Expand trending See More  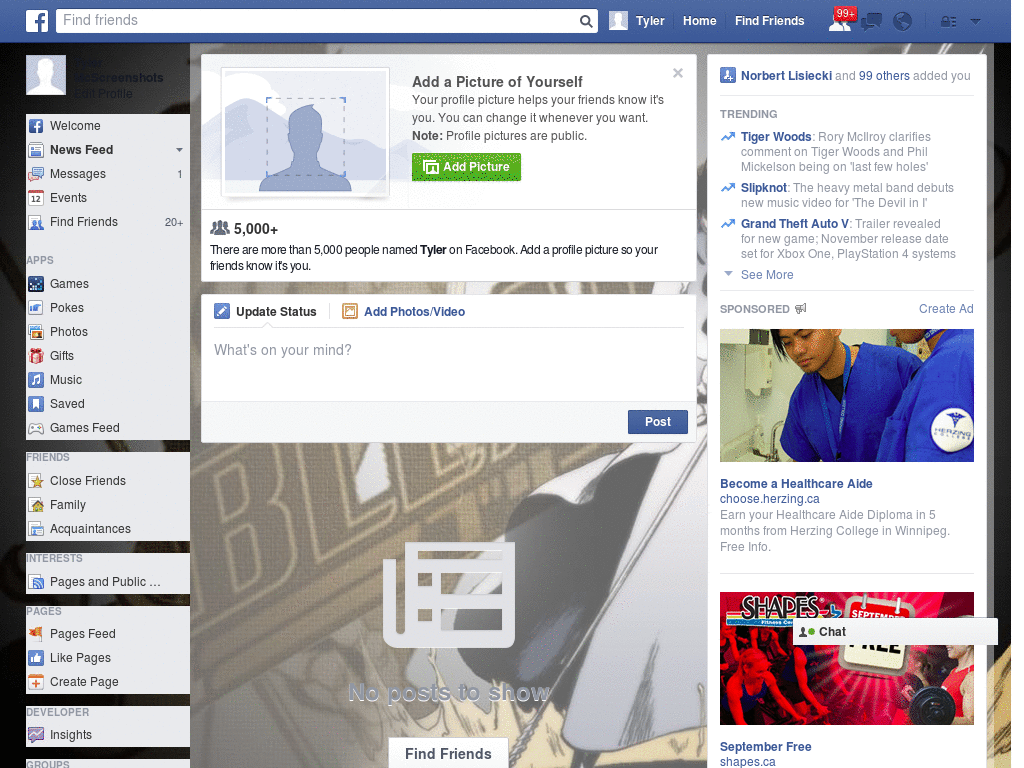[767, 275]
